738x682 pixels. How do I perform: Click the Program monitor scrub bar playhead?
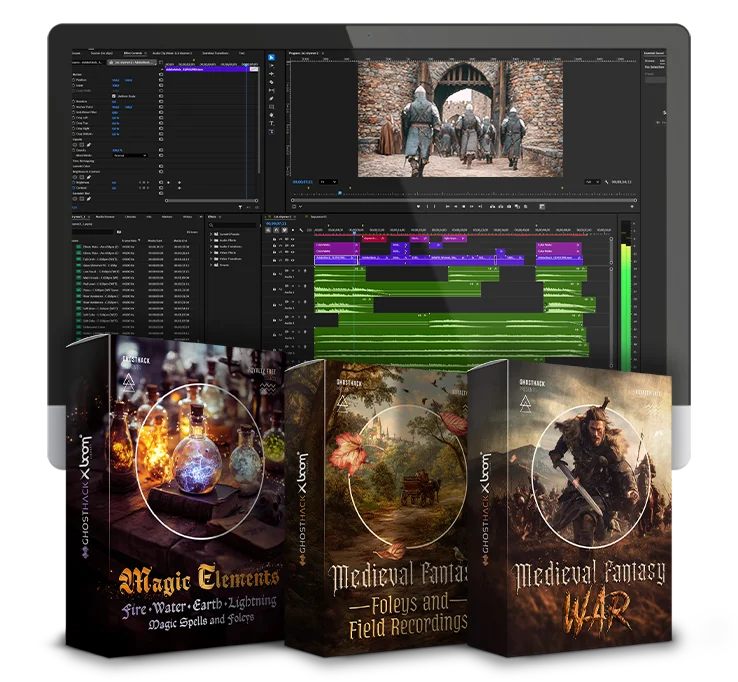340,193
